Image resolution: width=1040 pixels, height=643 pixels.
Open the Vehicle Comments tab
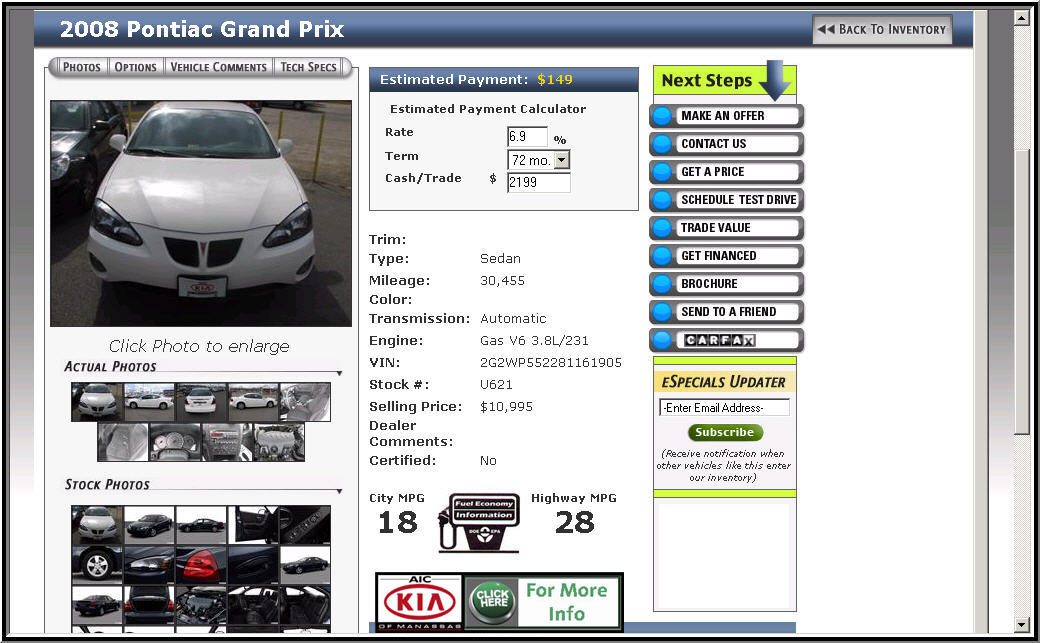click(218, 67)
